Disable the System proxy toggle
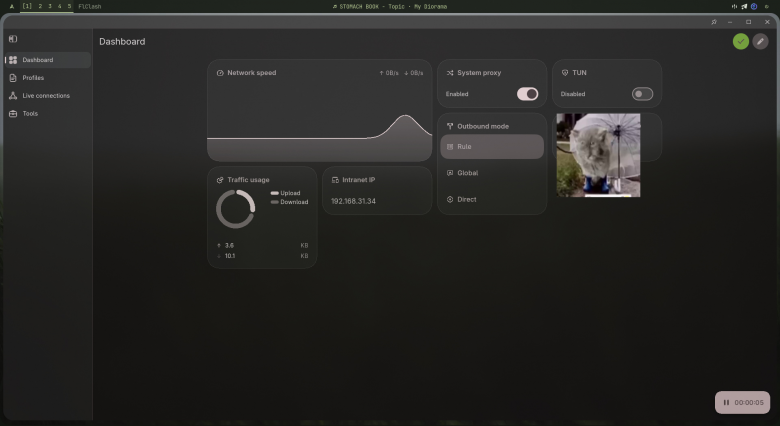The height and width of the screenshot is (426, 780). [x=527, y=94]
